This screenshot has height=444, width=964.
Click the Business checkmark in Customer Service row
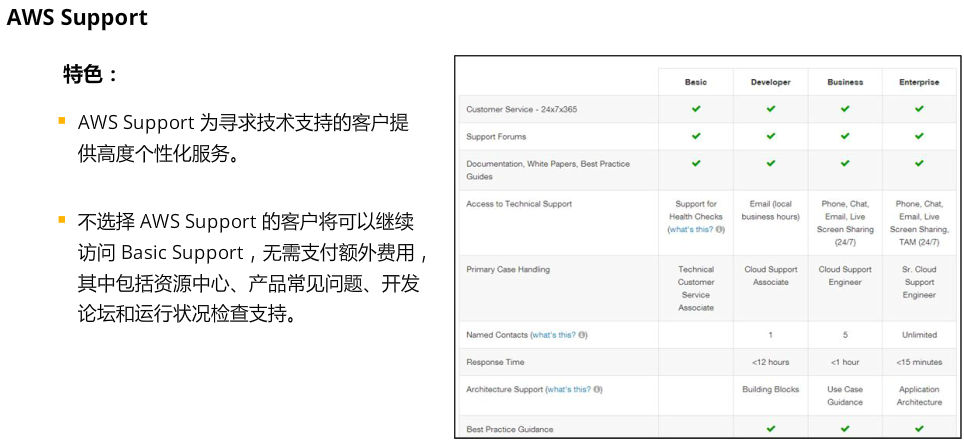coord(845,109)
